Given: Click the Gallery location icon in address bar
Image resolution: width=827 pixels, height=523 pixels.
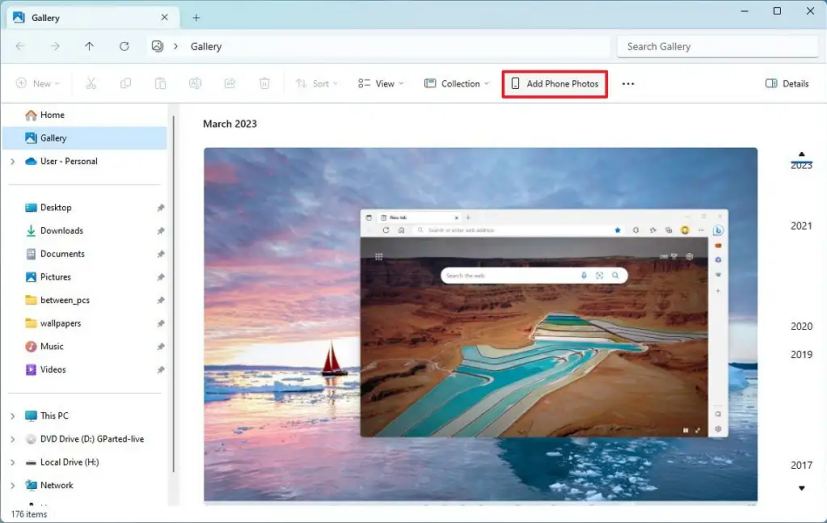Looking at the screenshot, I should point(157,46).
